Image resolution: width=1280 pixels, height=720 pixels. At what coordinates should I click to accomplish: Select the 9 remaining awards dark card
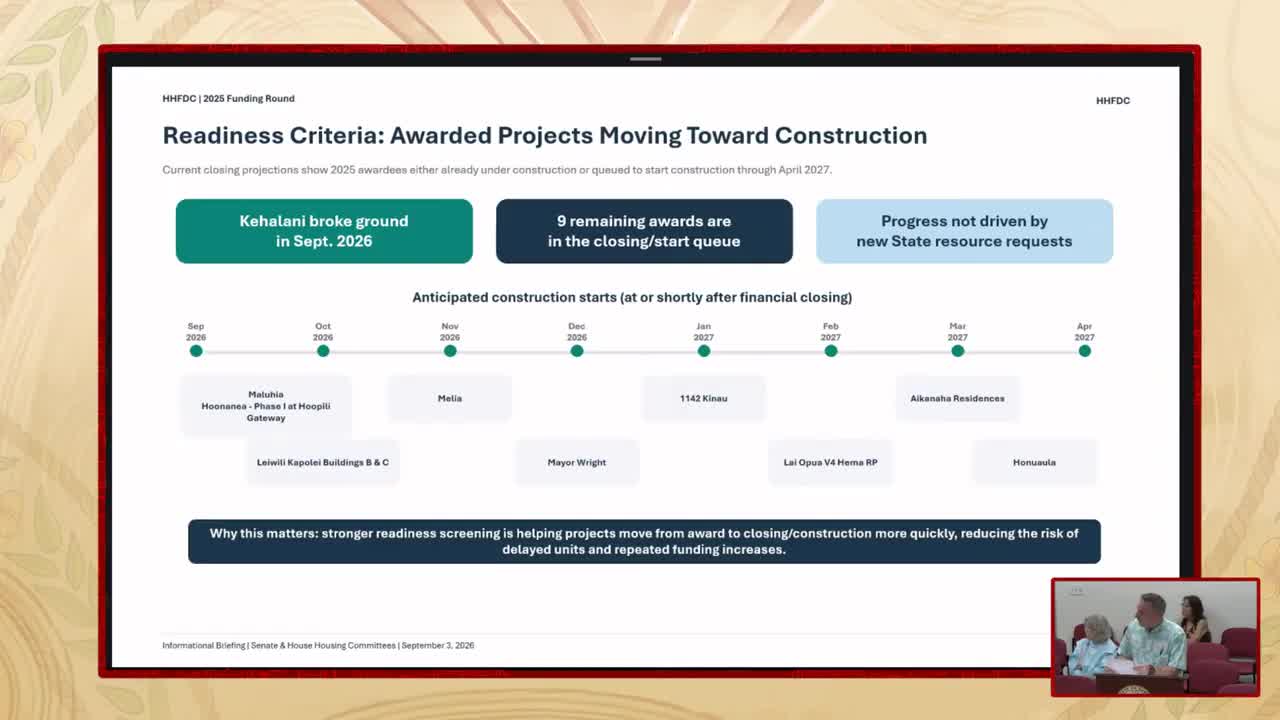pyautogui.click(x=644, y=231)
